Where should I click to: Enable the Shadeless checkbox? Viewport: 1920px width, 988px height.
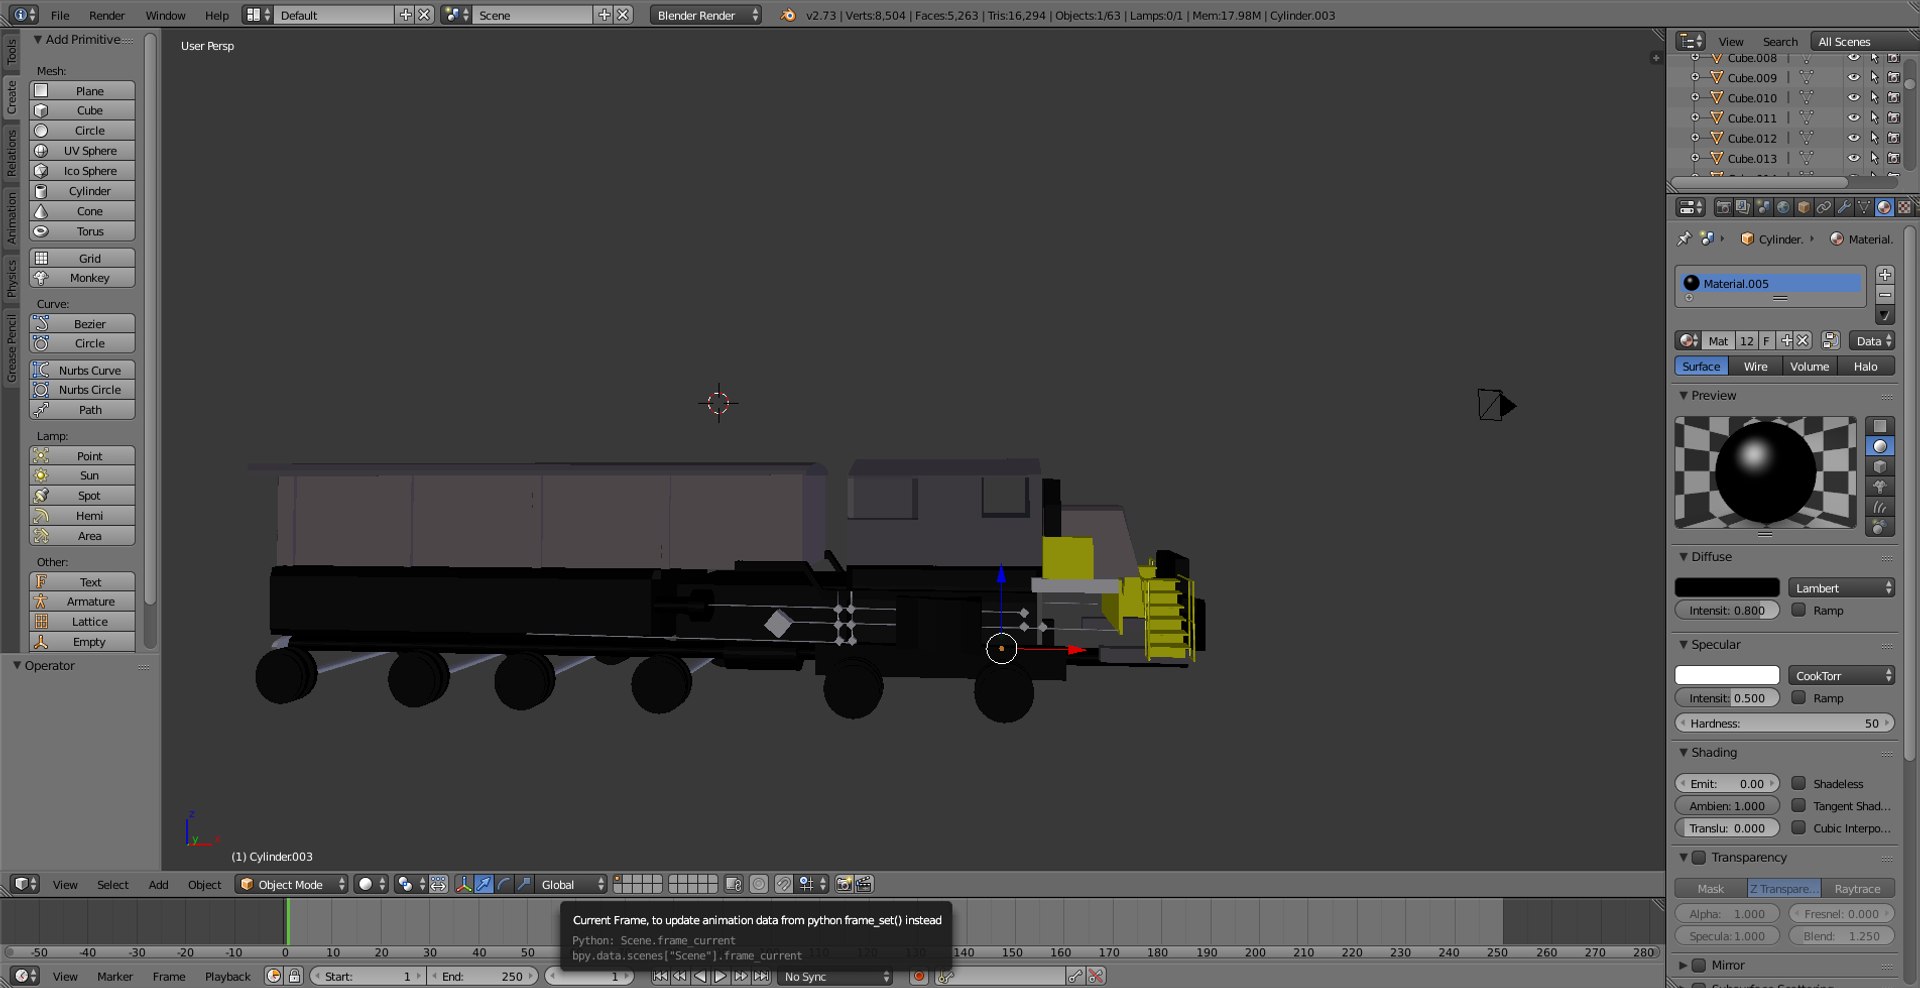[1798, 783]
